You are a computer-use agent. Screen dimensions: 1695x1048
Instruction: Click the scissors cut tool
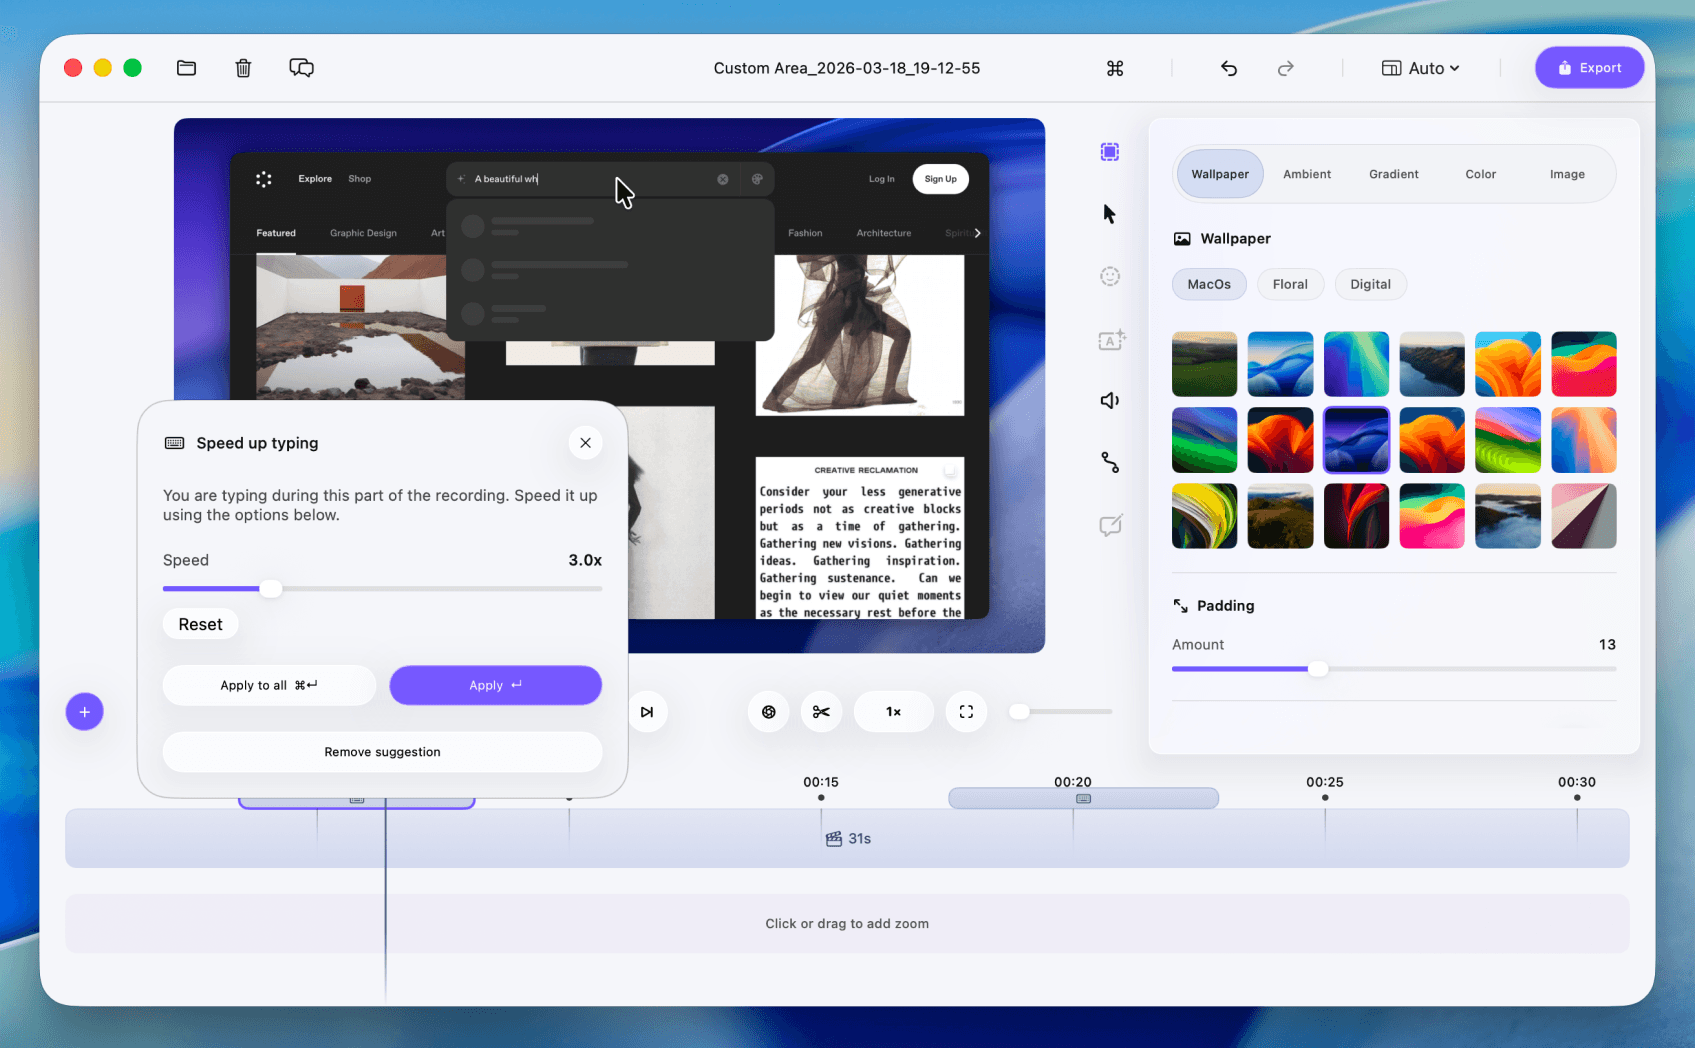click(821, 712)
